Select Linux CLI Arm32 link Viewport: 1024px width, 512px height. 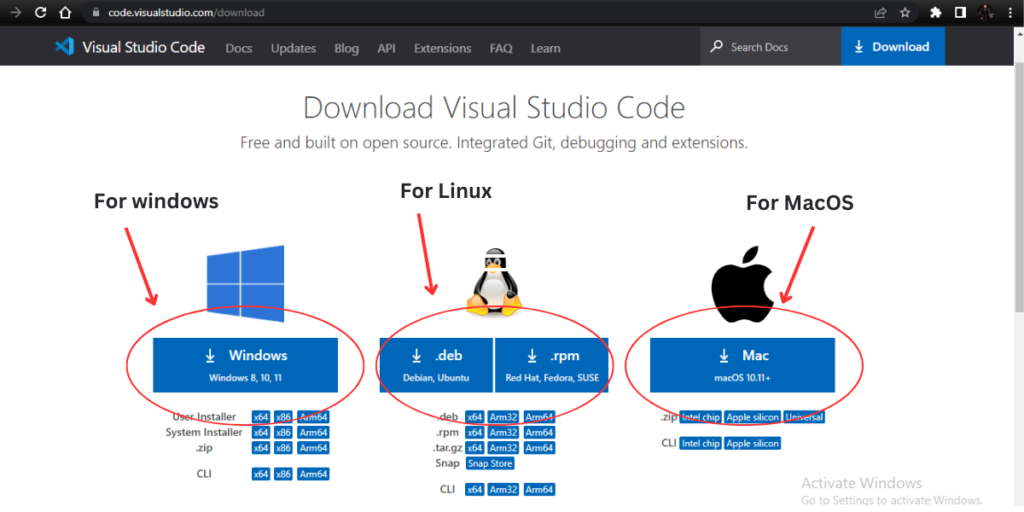click(x=504, y=490)
